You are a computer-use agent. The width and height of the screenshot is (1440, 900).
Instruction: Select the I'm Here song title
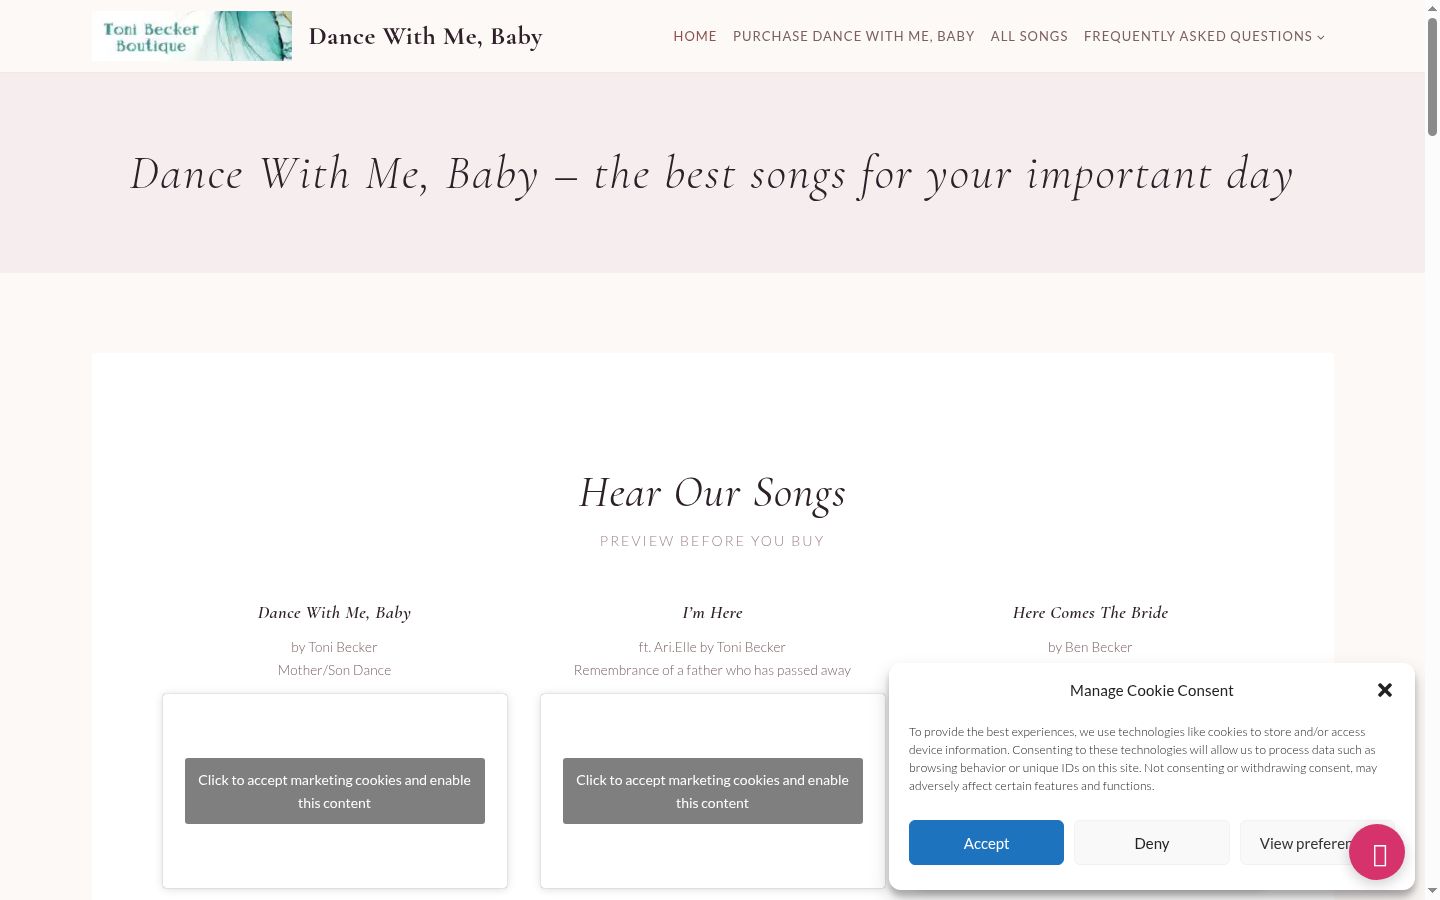pyautogui.click(x=713, y=613)
